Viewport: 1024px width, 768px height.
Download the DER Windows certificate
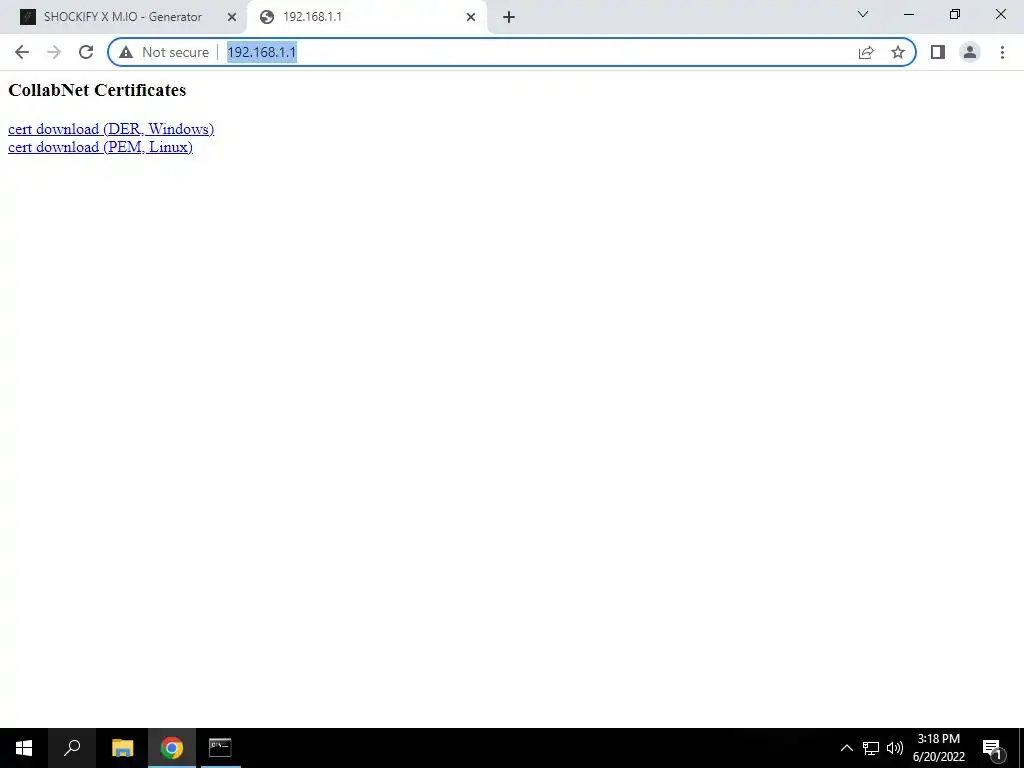point(111,129)
